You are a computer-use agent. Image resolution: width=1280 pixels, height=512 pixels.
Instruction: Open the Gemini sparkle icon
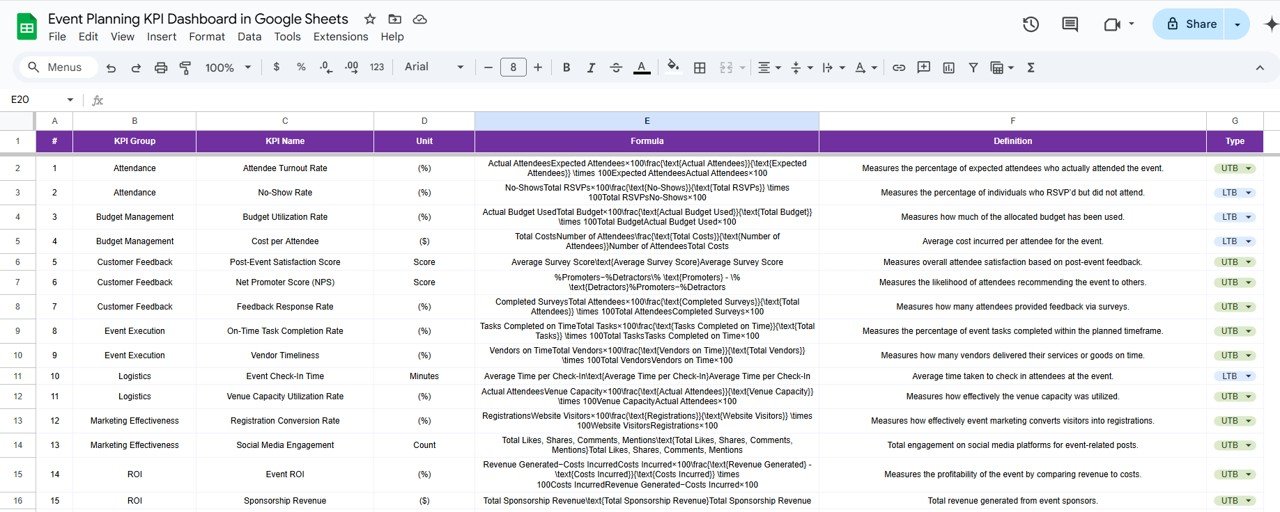point(1271,24)
